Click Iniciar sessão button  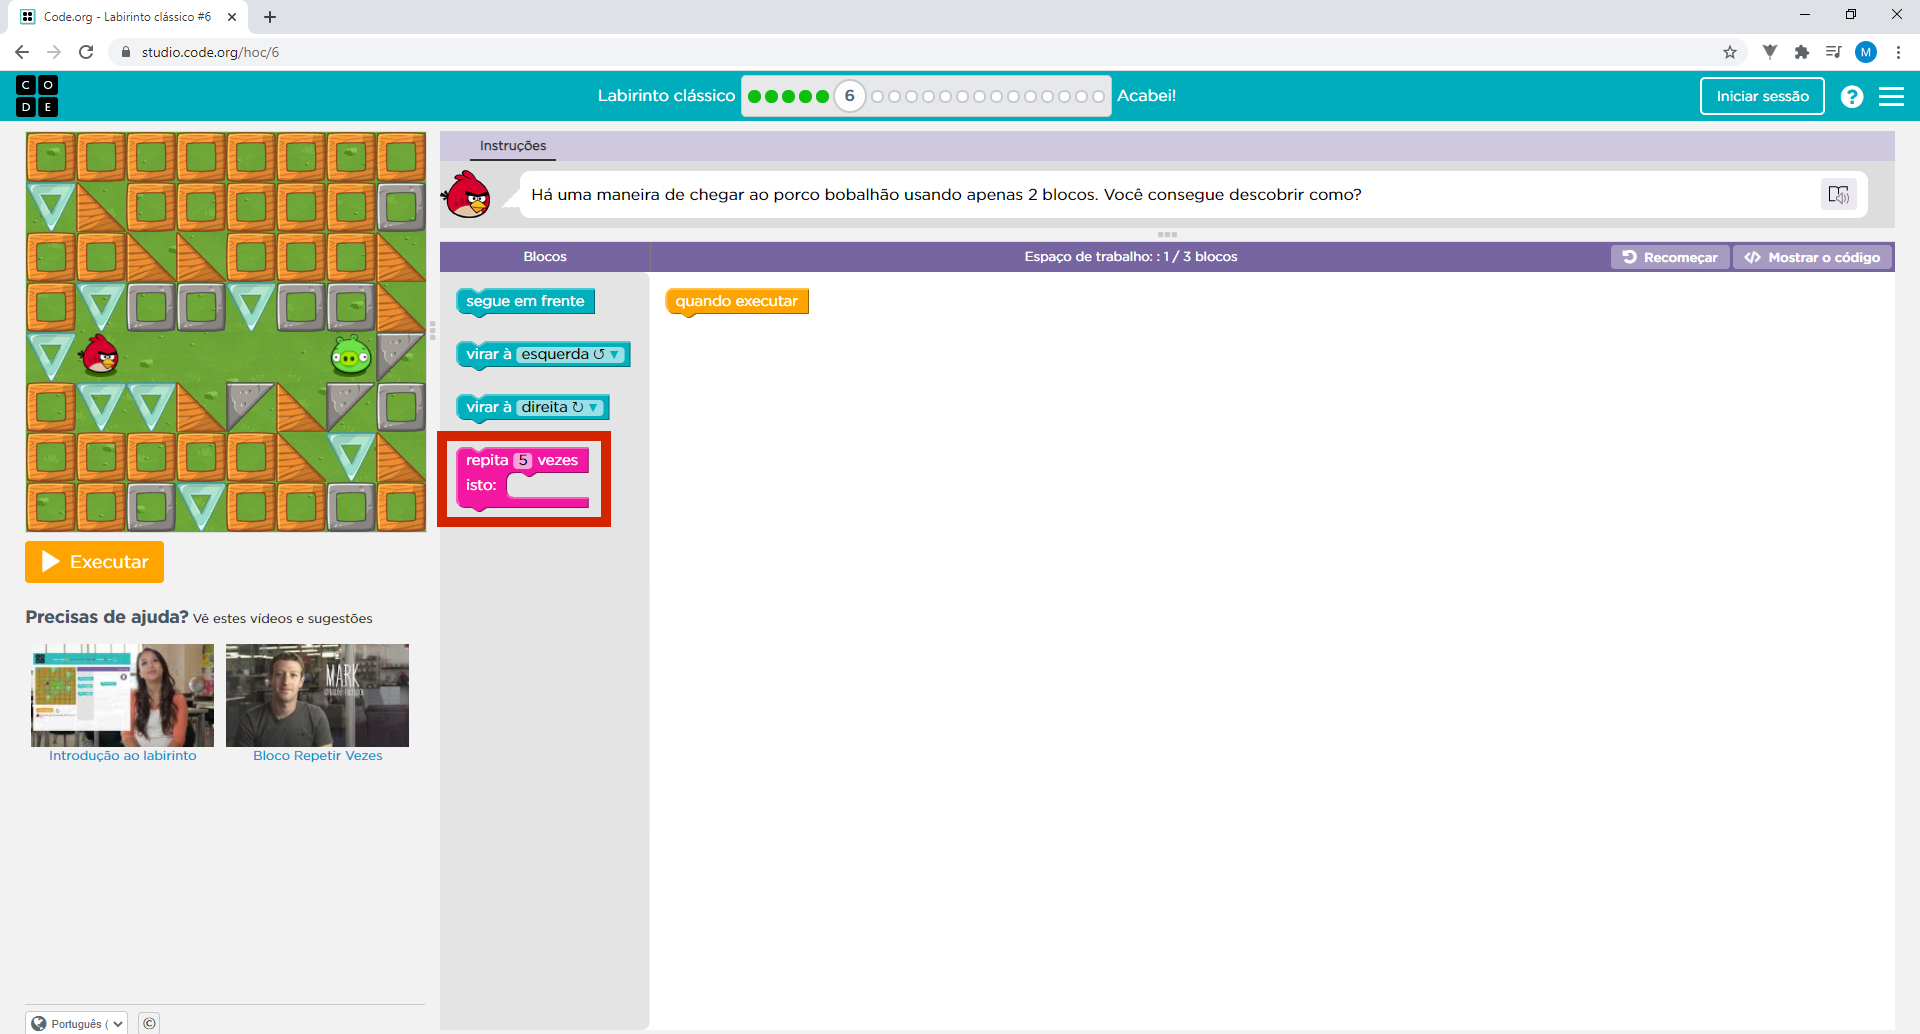click(1762, 96)
